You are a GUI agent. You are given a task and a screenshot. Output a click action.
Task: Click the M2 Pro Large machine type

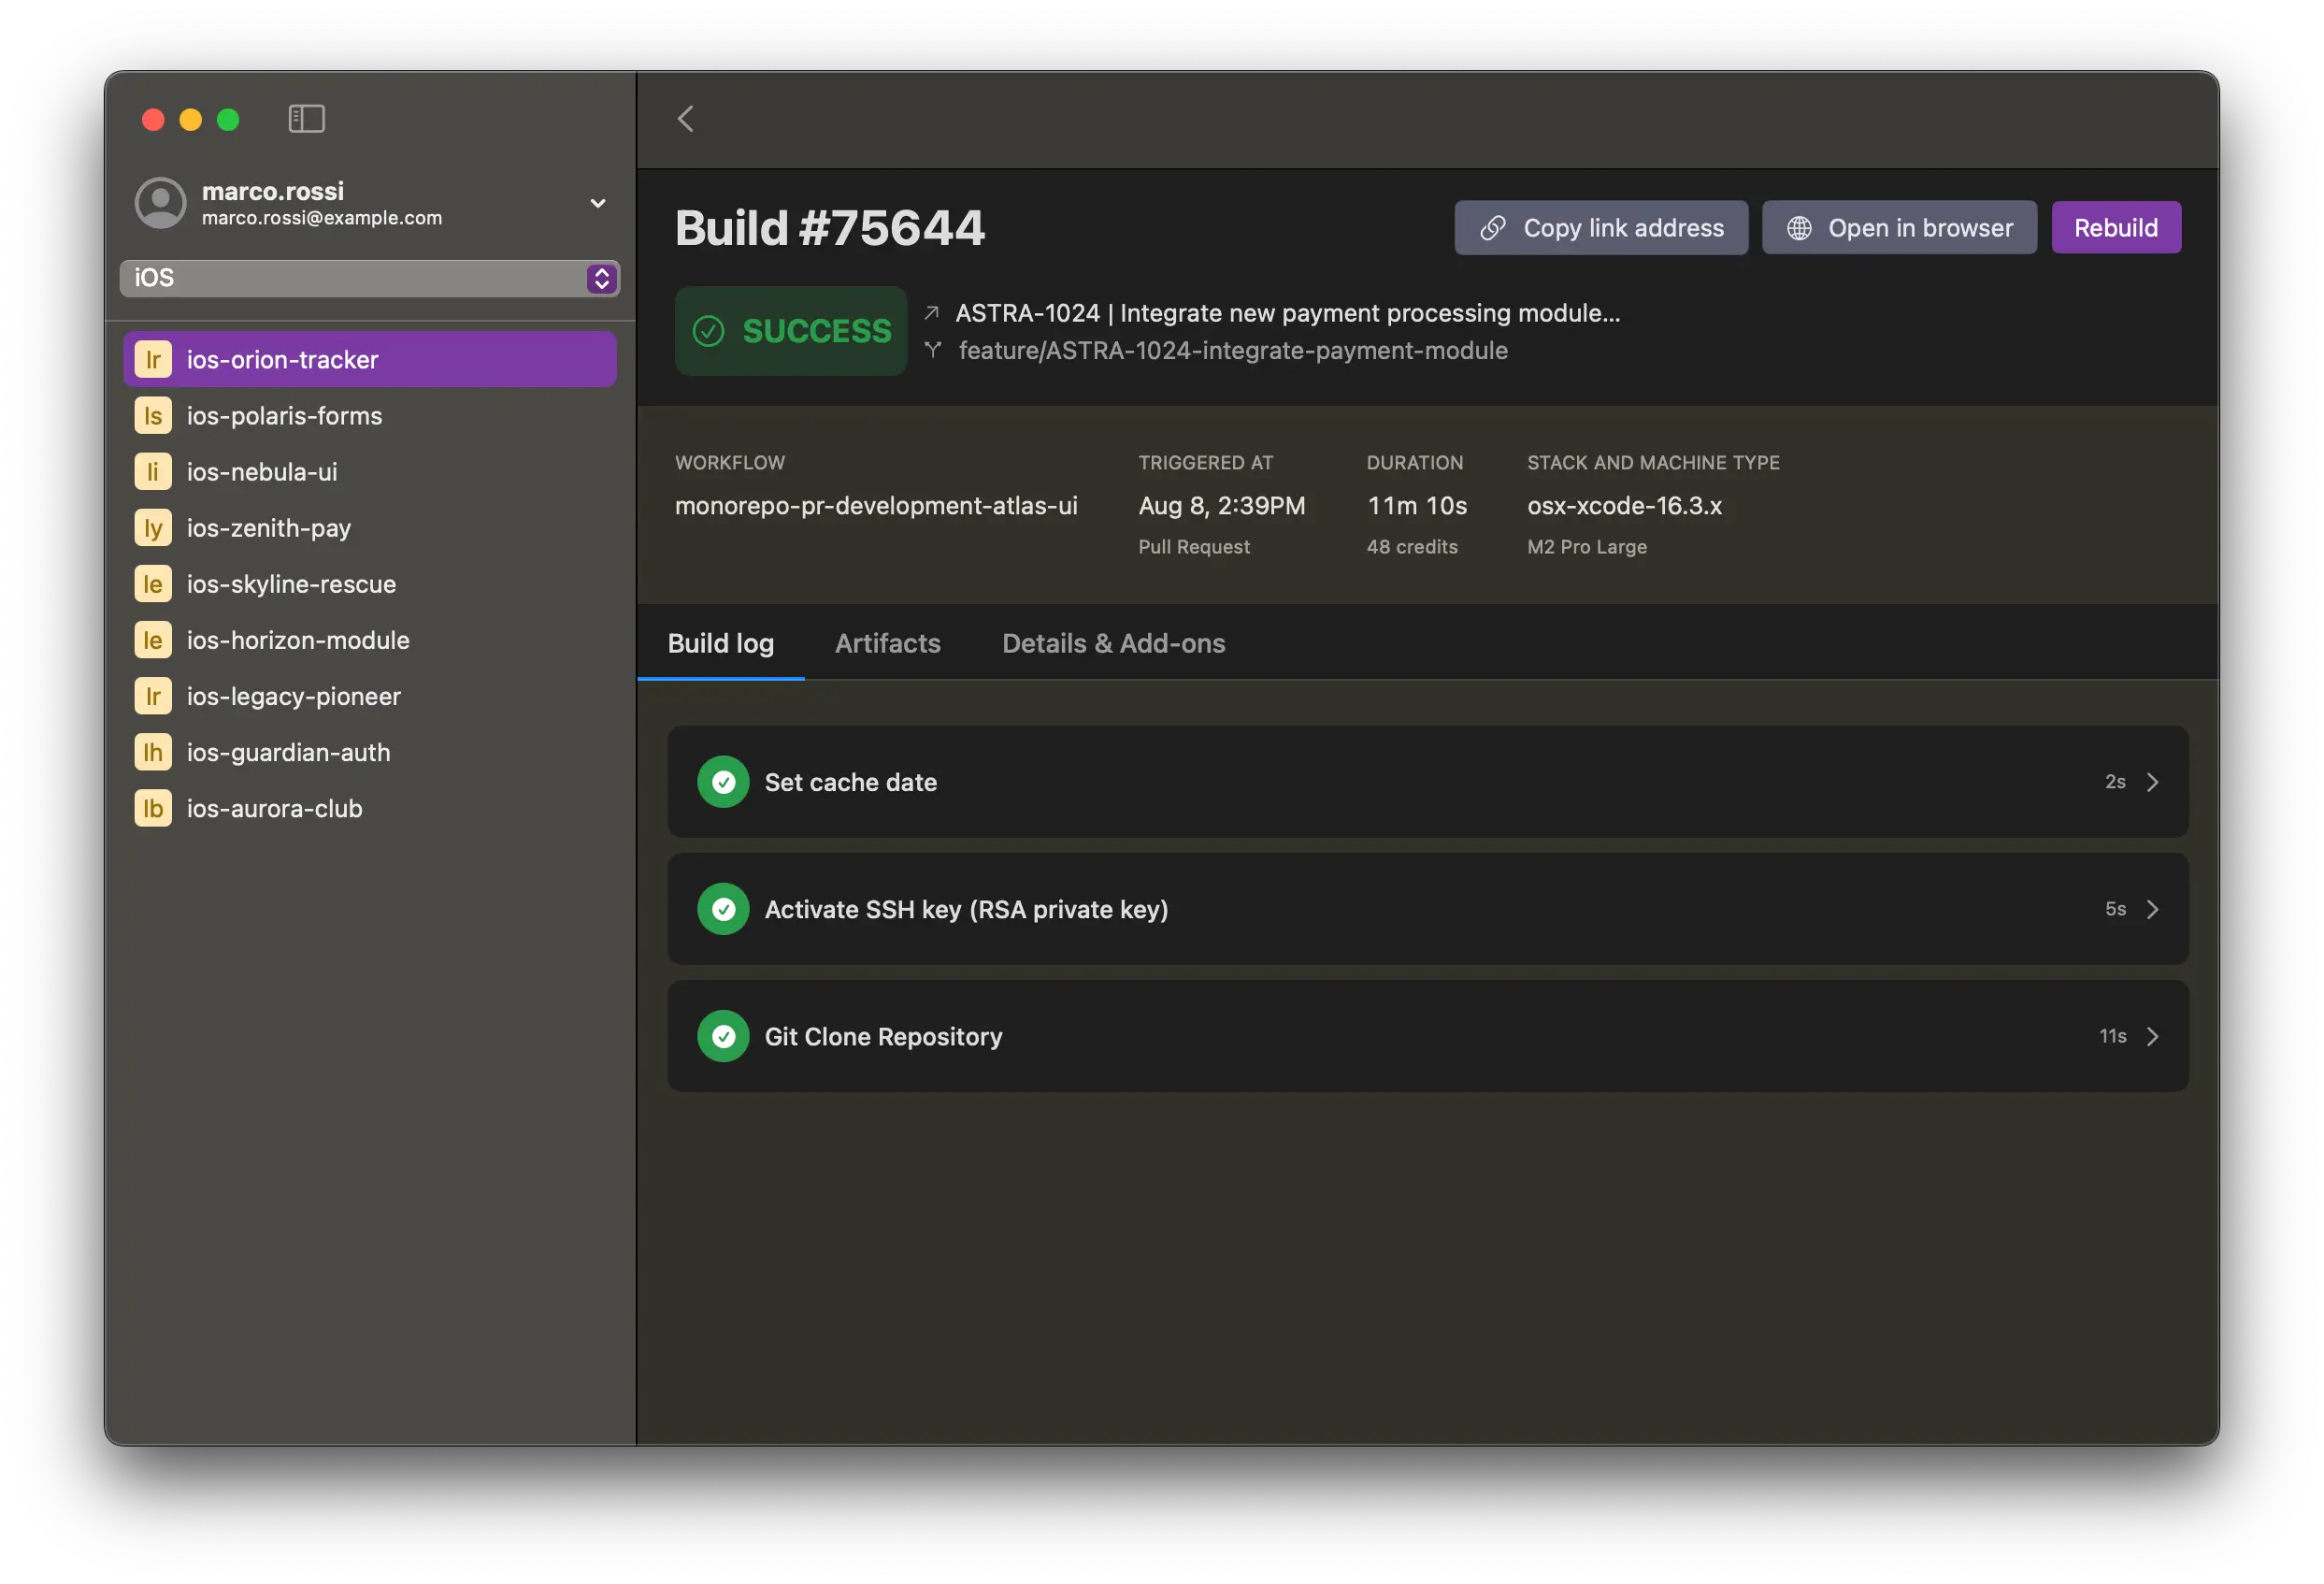point(1586,547)
